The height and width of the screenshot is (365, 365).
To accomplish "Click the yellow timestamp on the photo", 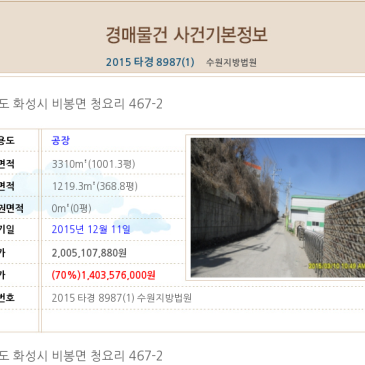I will click(x=336, y=266).
